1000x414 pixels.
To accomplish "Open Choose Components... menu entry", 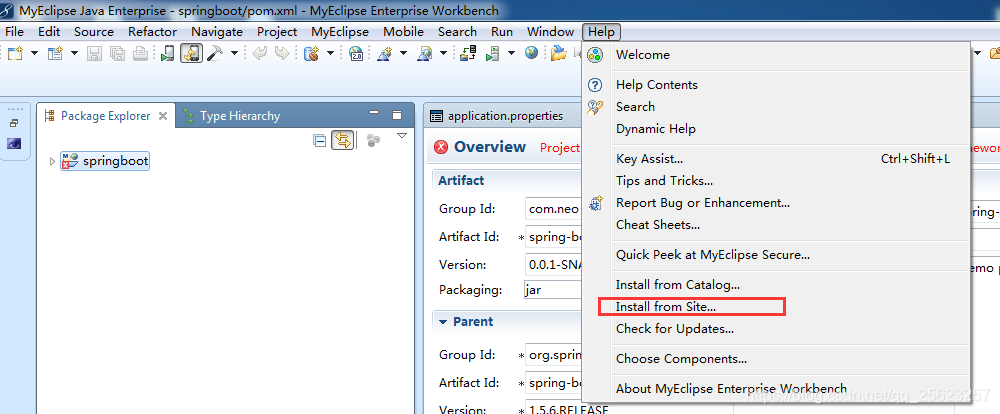I will (776, 359).
